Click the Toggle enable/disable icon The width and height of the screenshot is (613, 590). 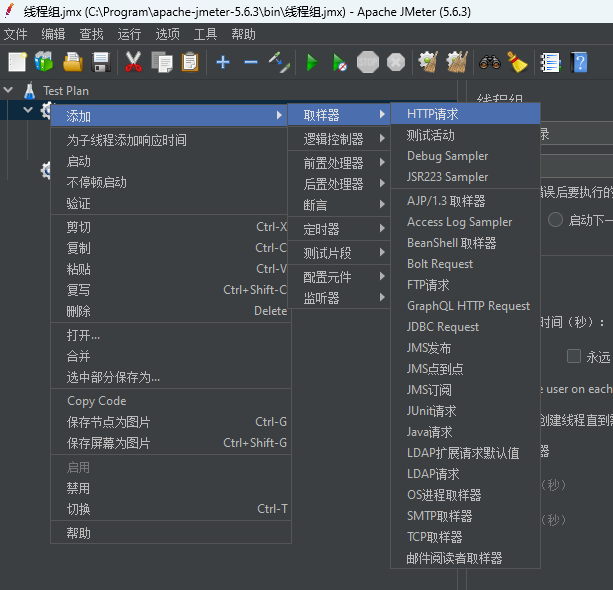coord(279,62)
